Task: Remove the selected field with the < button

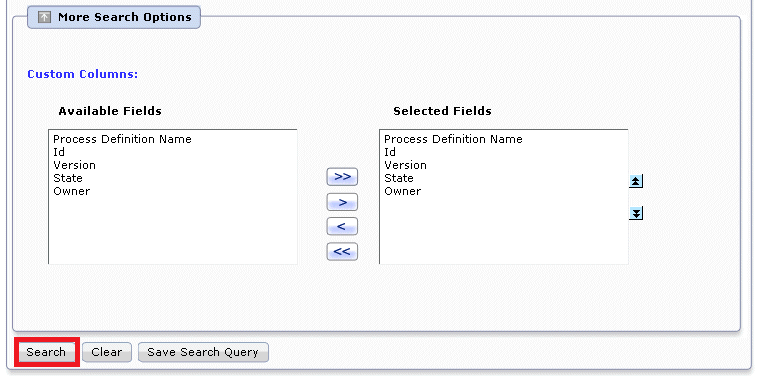Action: pyautogui.click(x=342, y=226)
